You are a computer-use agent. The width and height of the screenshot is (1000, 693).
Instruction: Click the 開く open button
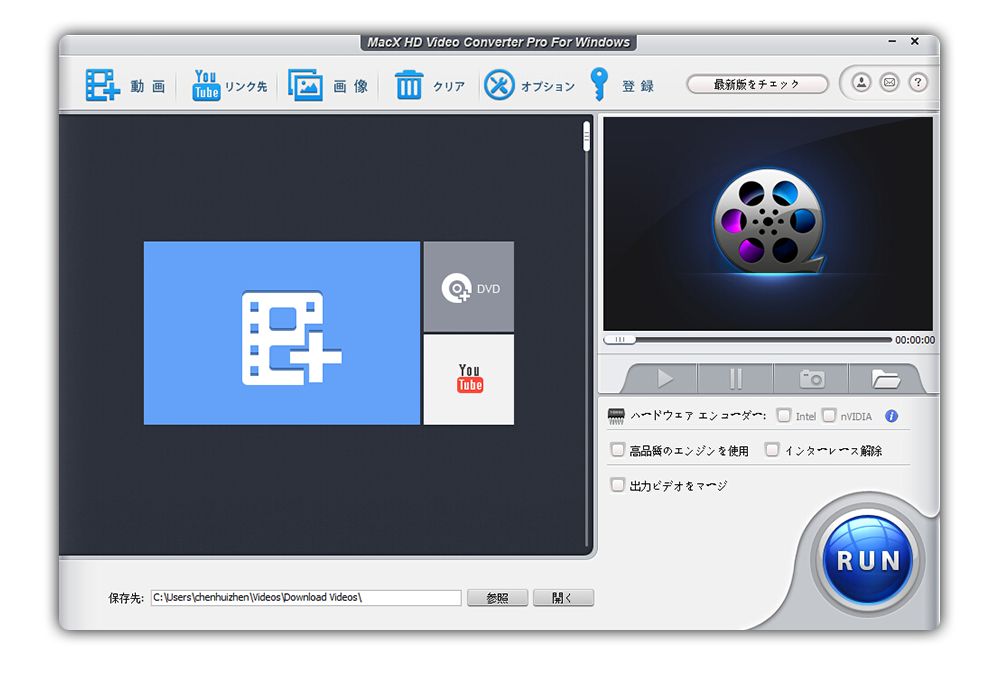[563, 598]
